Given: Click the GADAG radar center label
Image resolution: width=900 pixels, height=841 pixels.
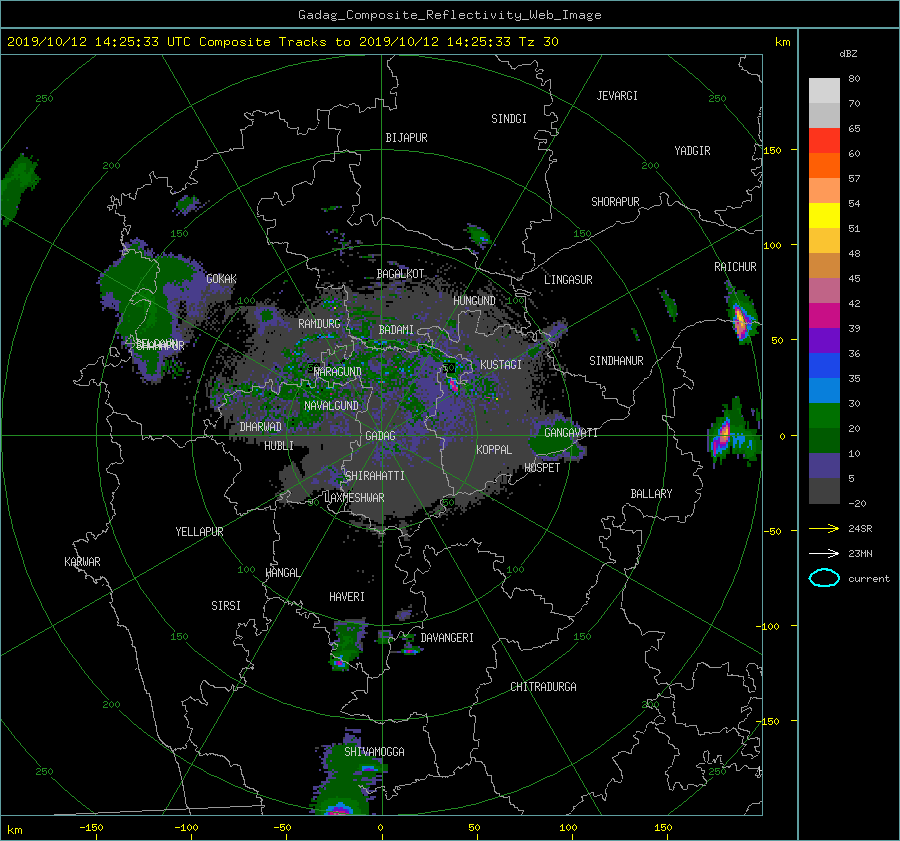Looking at the screenshot, I should tap(380, 436).
